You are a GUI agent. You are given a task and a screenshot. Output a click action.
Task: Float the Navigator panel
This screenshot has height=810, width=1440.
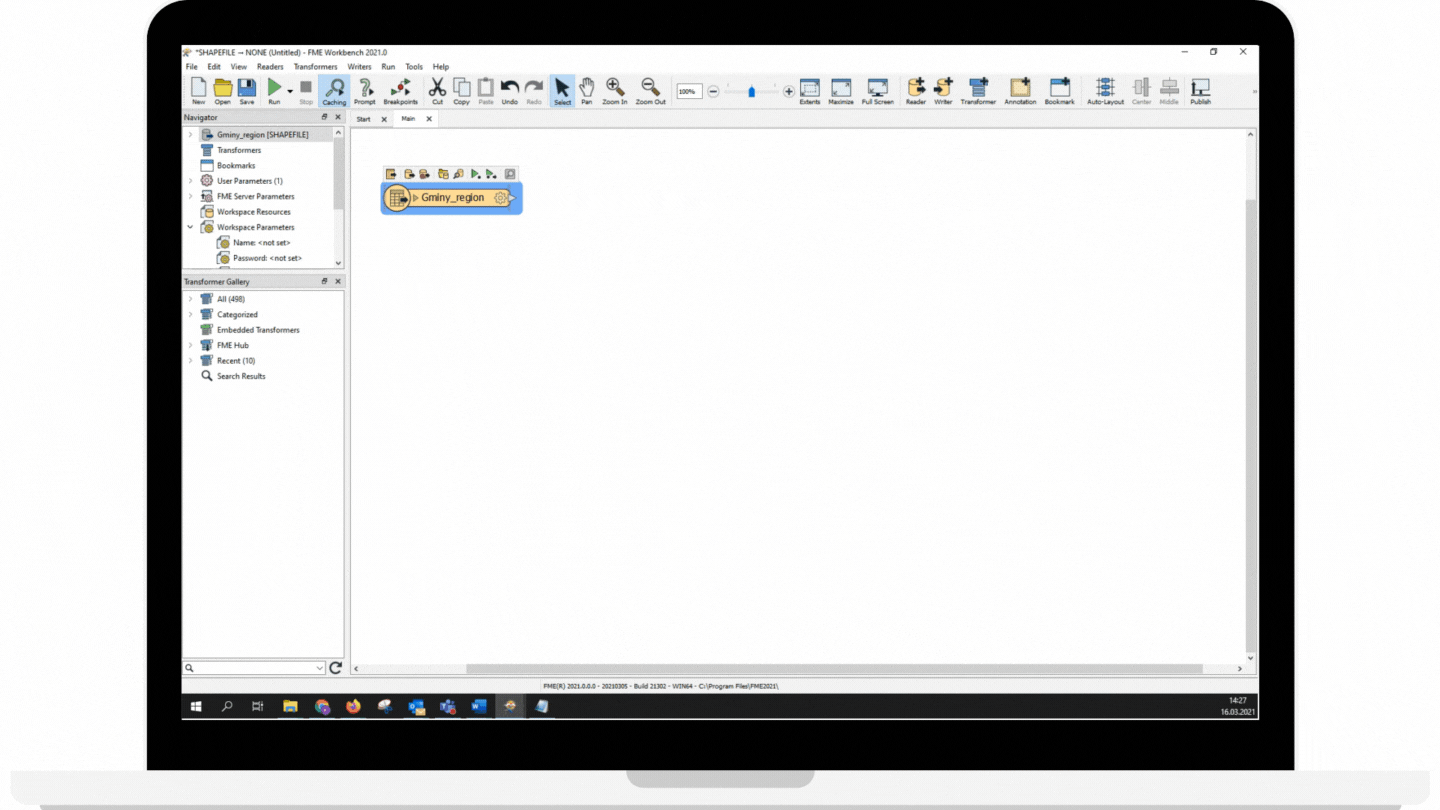pyautogui.click(x=324, y=118)
